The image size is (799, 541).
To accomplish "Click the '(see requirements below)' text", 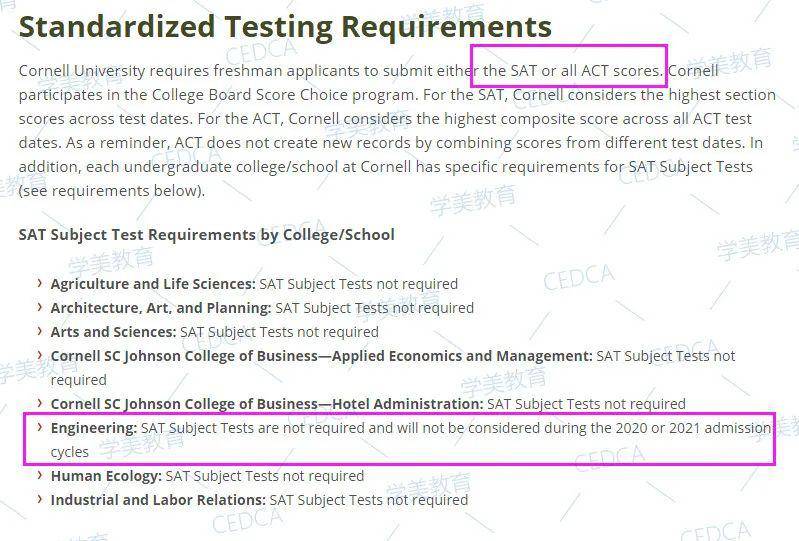I will (112, 191).
